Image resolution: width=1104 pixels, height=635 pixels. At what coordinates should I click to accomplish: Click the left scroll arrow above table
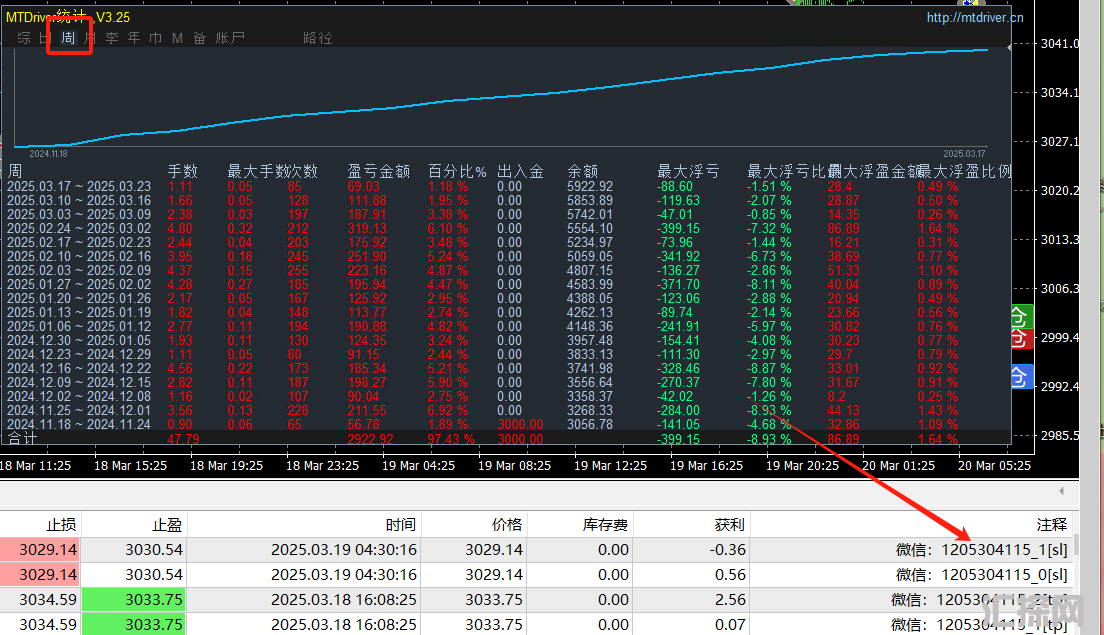[1062, 491]
